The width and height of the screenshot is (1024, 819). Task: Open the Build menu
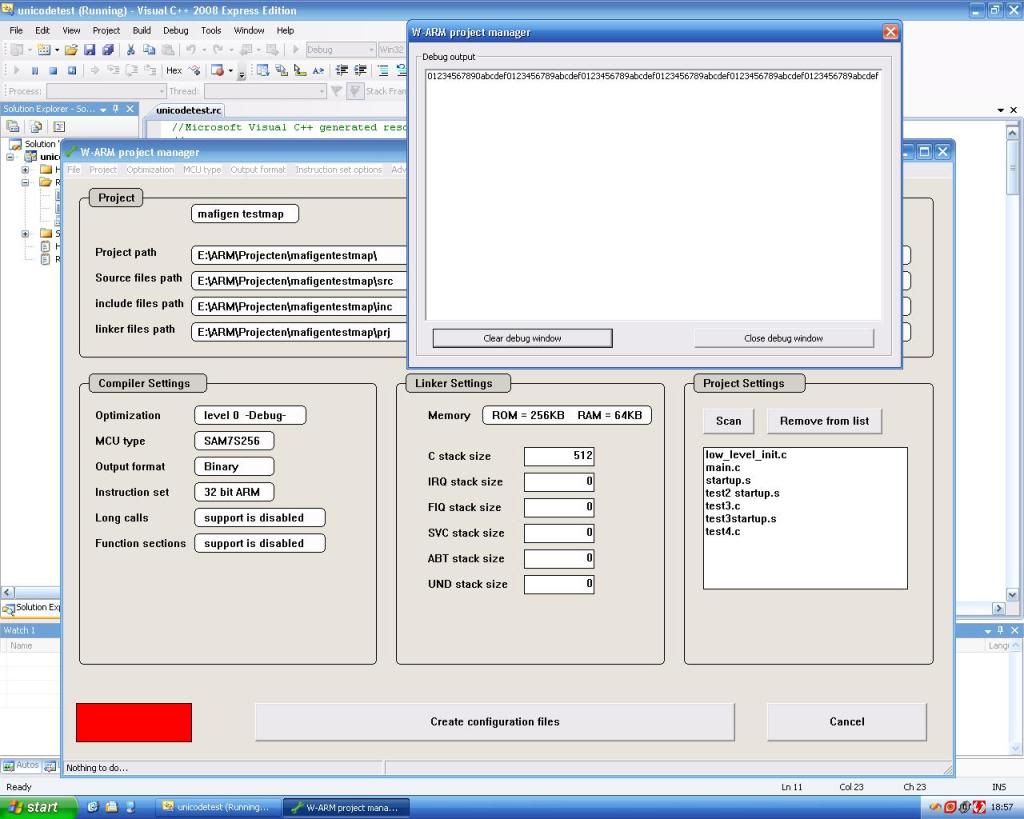(x=142, y=30)
